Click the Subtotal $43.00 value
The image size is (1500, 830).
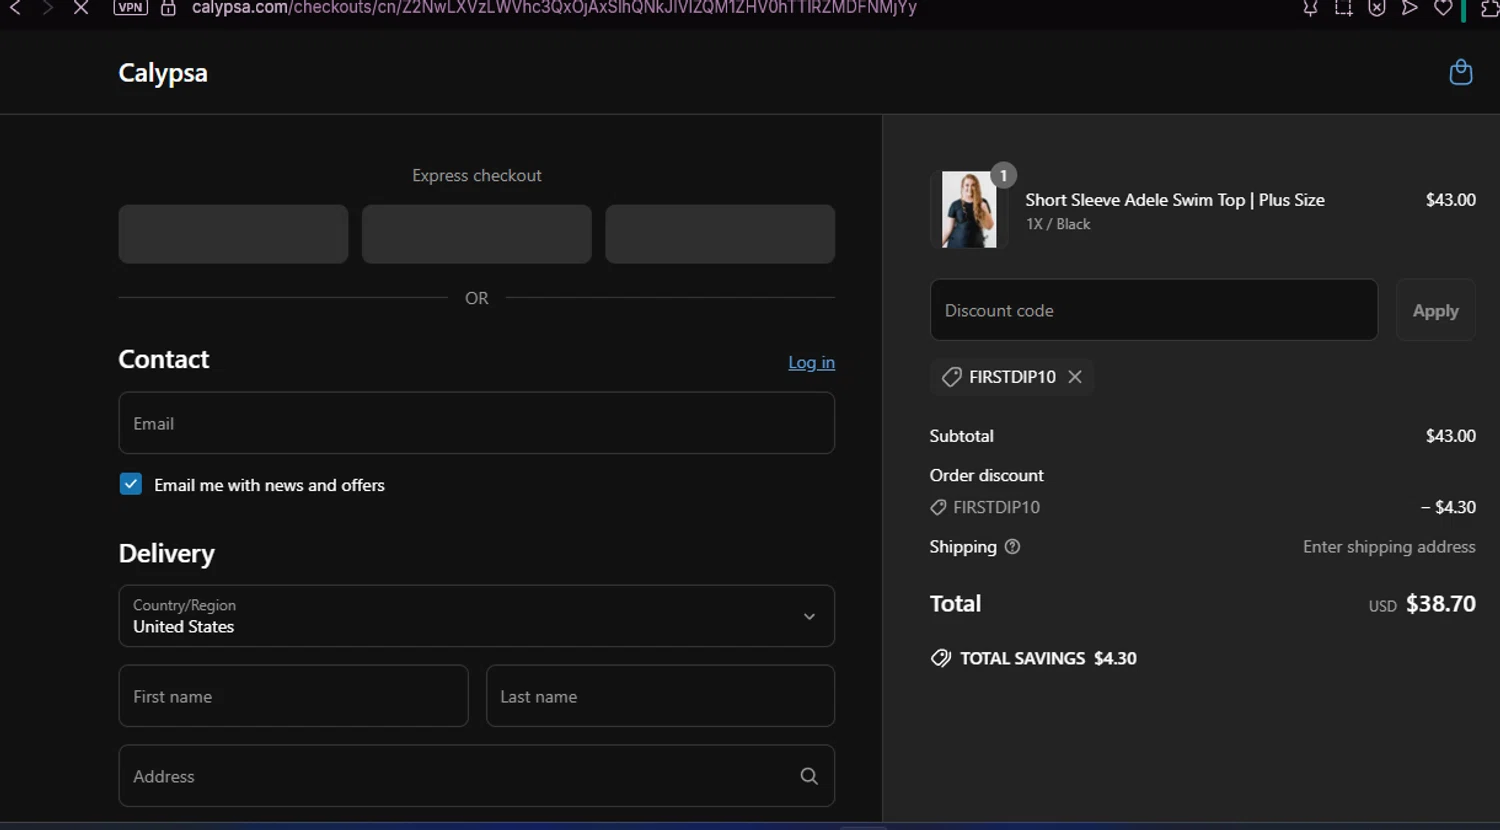point(1450,436)
